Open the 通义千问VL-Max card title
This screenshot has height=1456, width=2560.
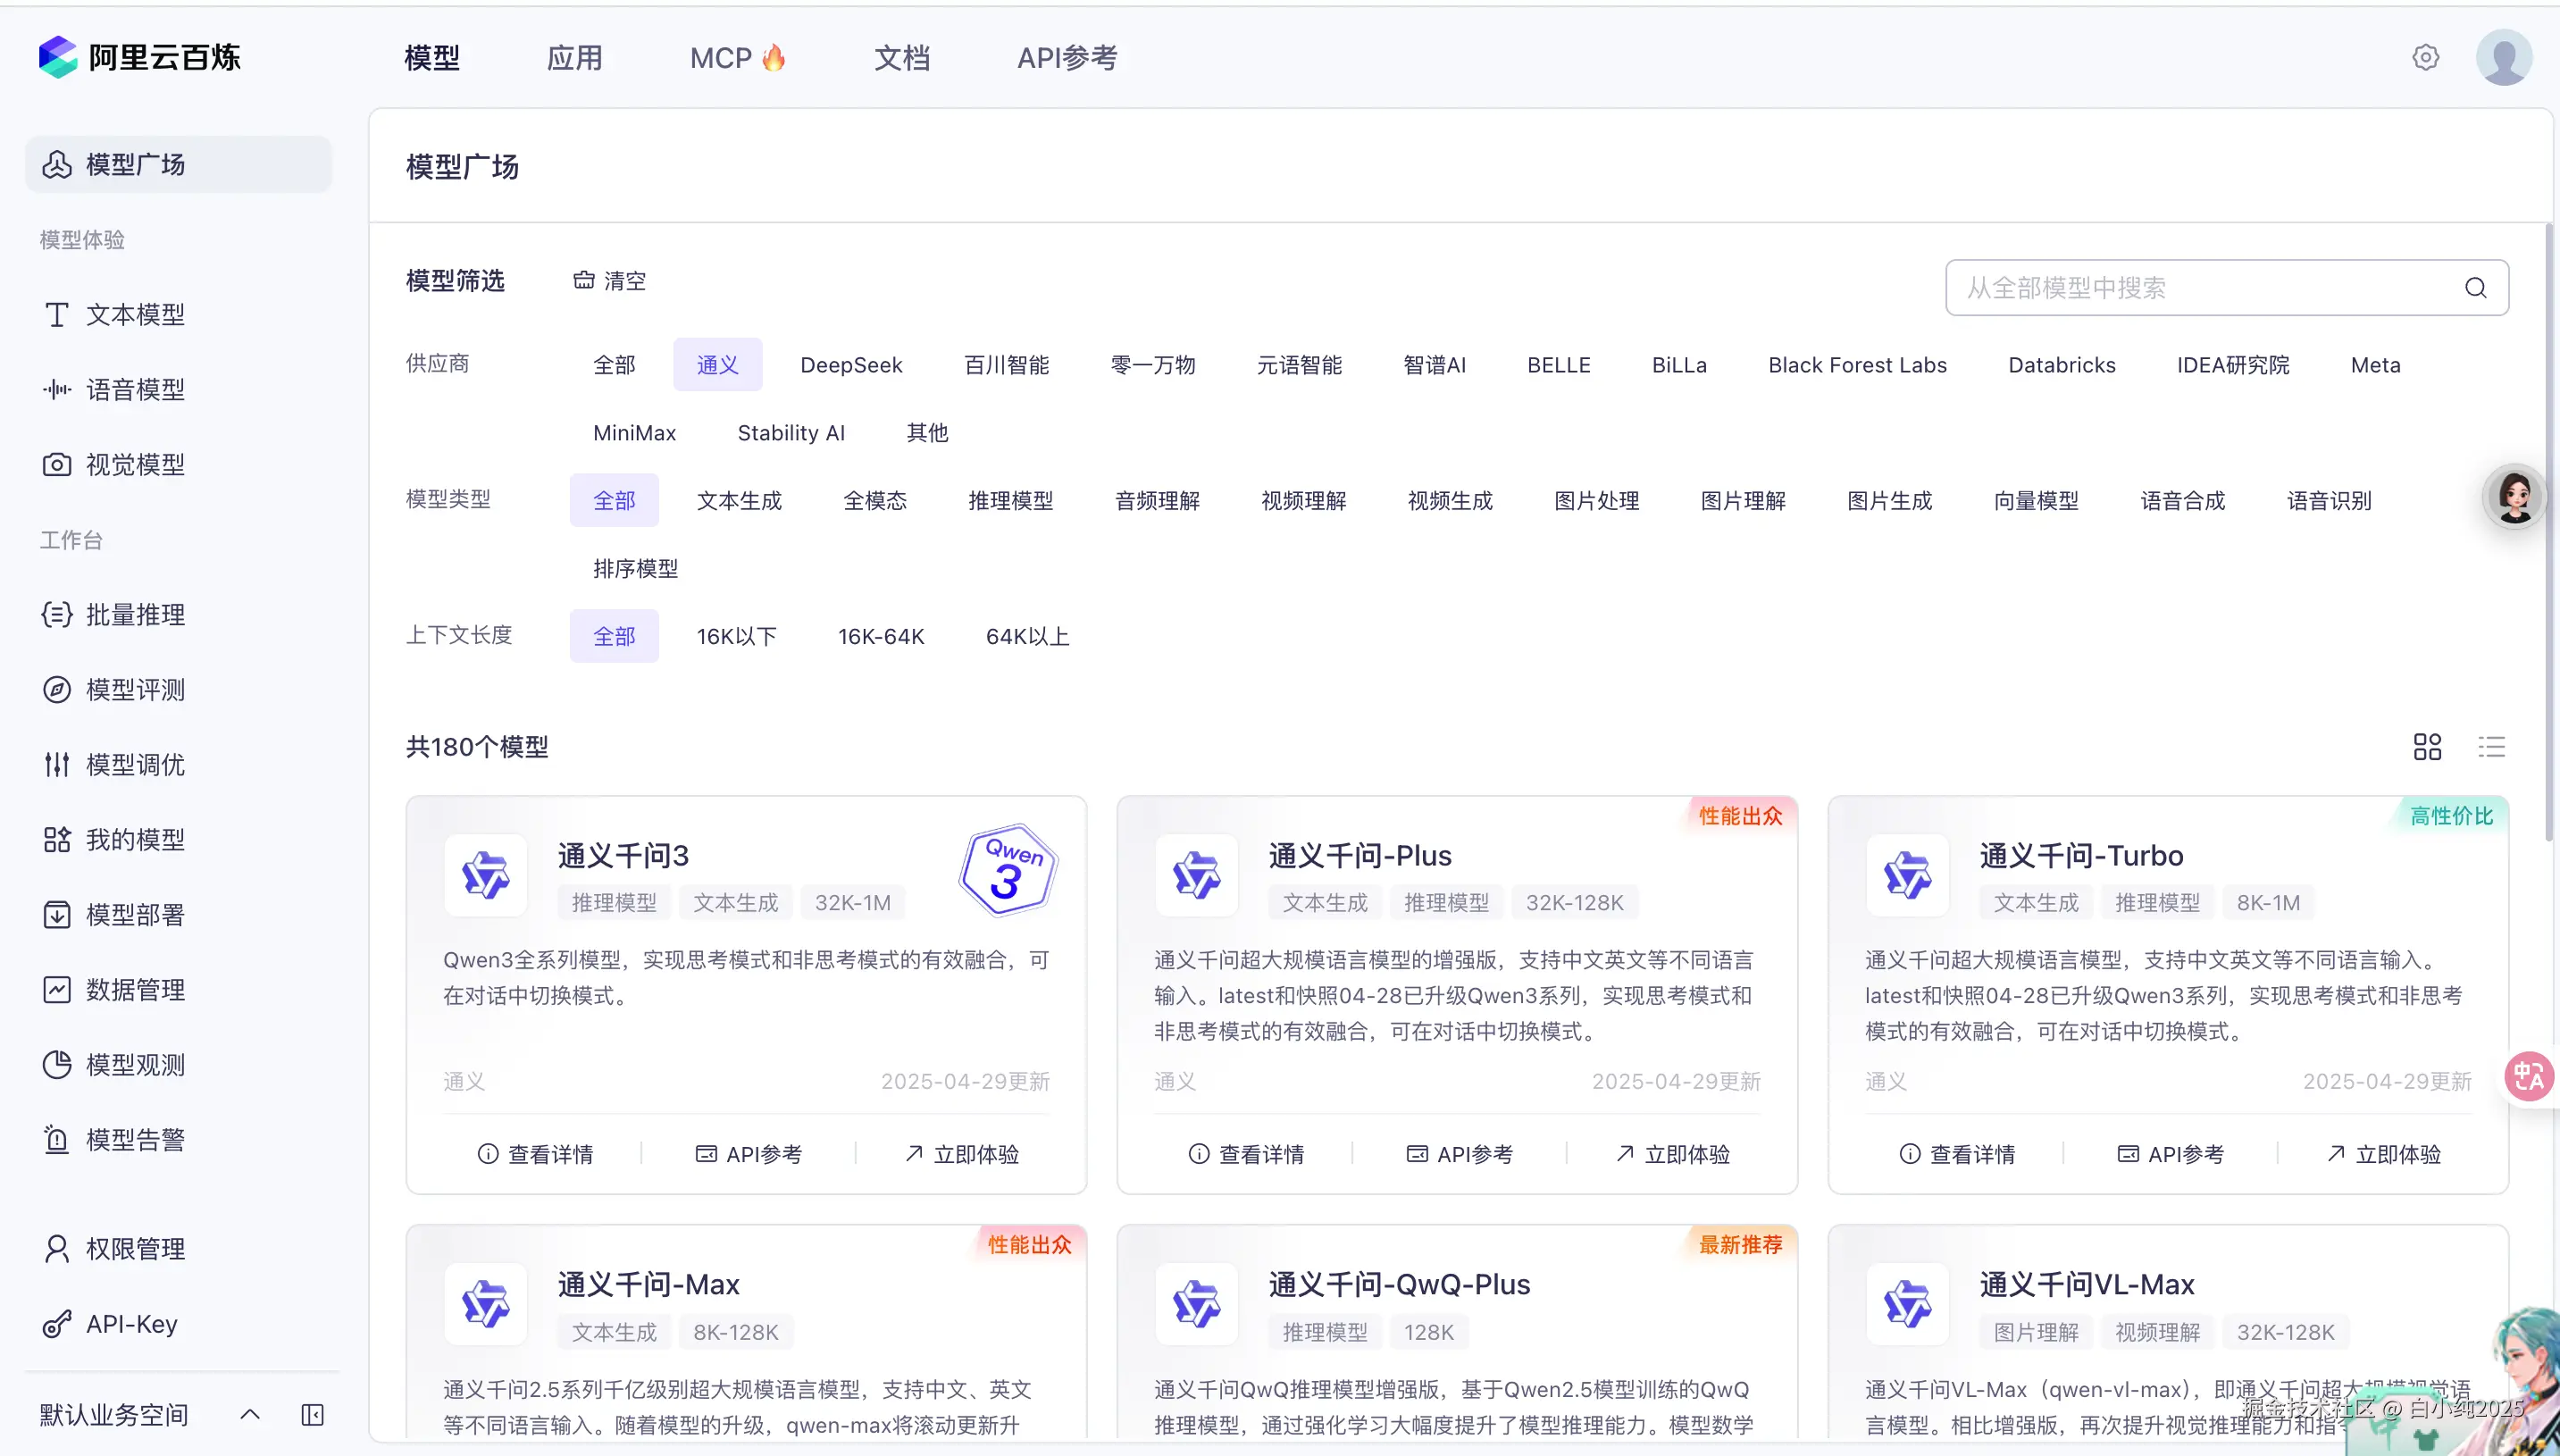coord(2087,1284)
